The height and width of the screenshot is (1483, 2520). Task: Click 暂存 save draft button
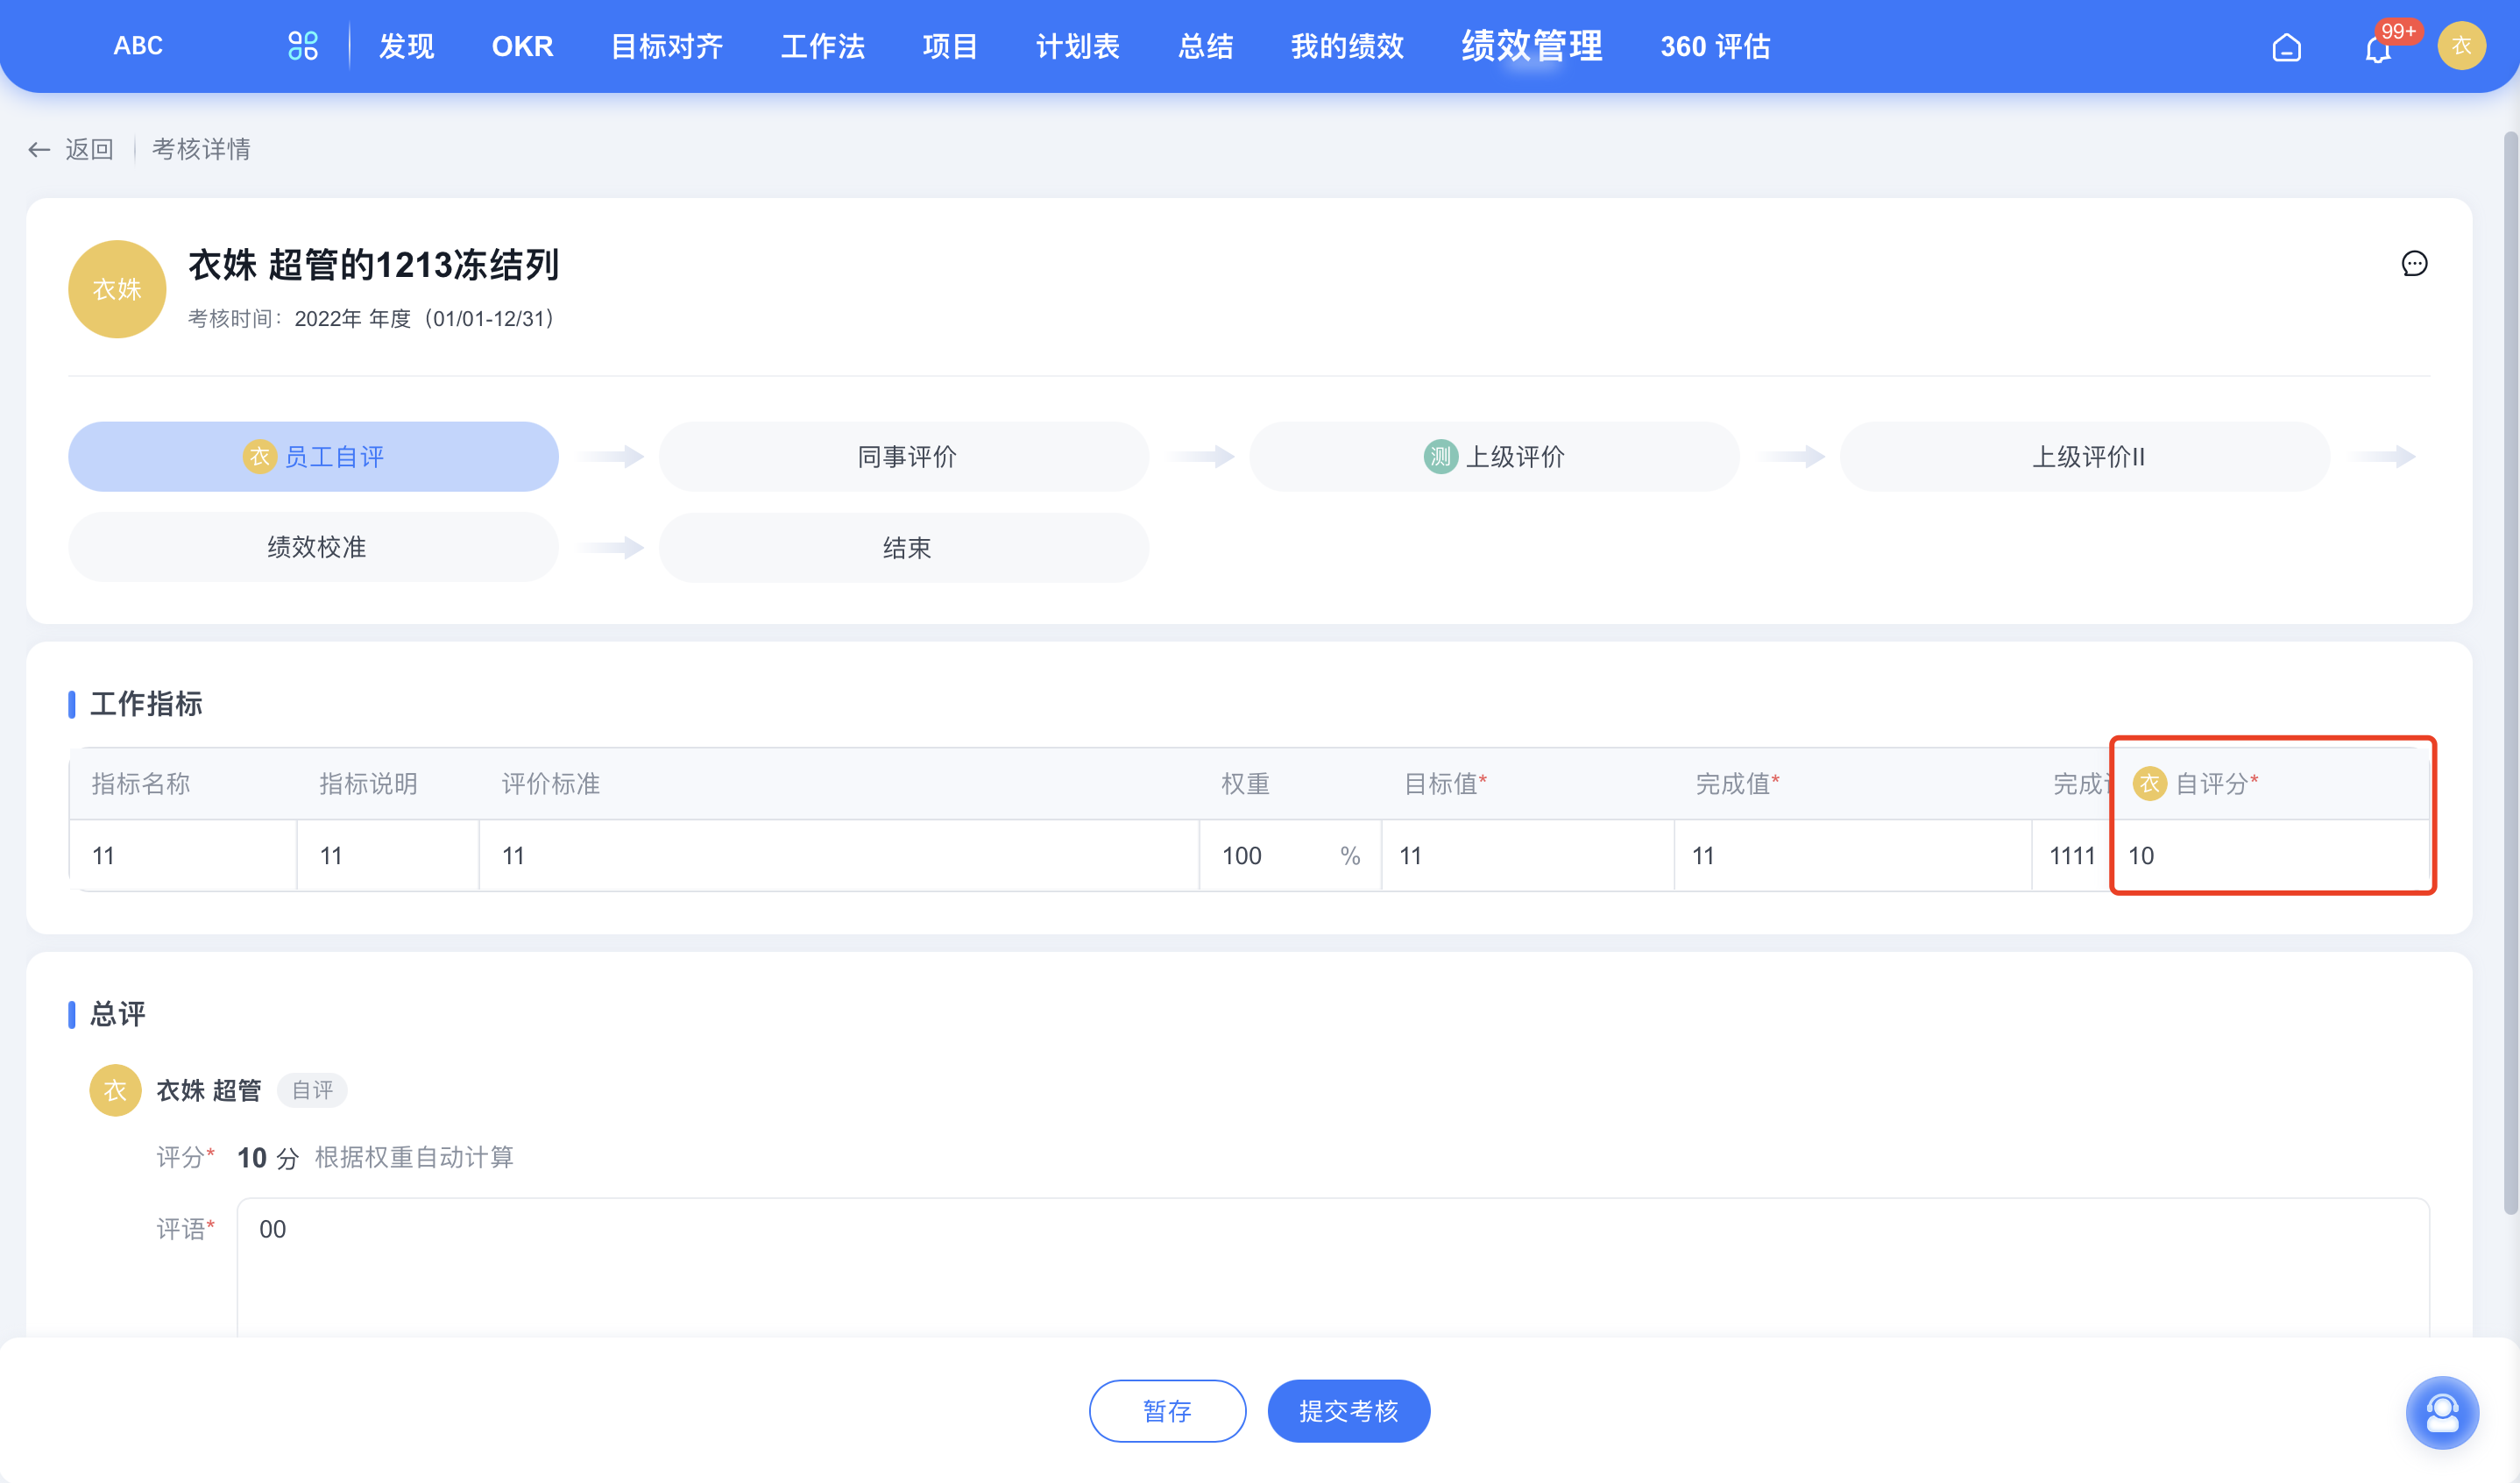[1166, 1408]
